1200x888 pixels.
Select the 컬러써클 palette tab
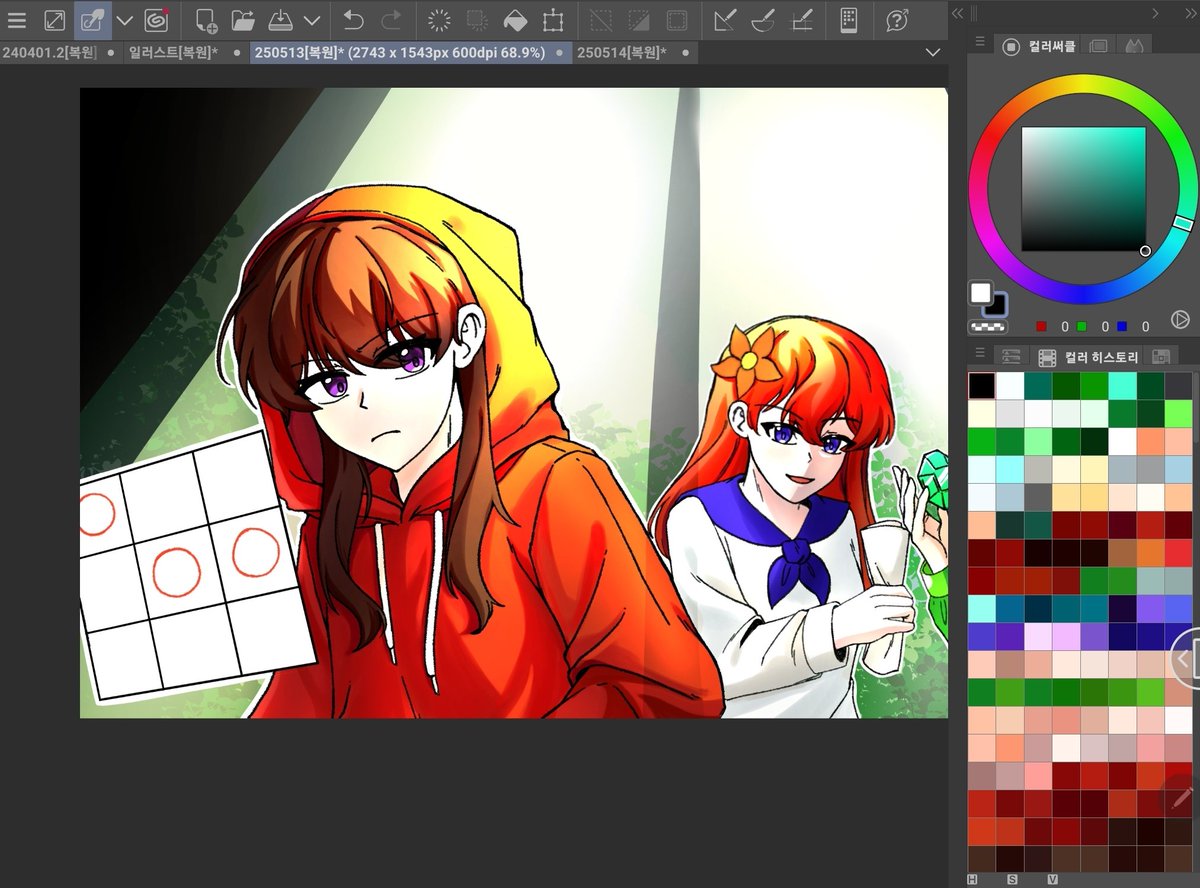click(1040, 45)
